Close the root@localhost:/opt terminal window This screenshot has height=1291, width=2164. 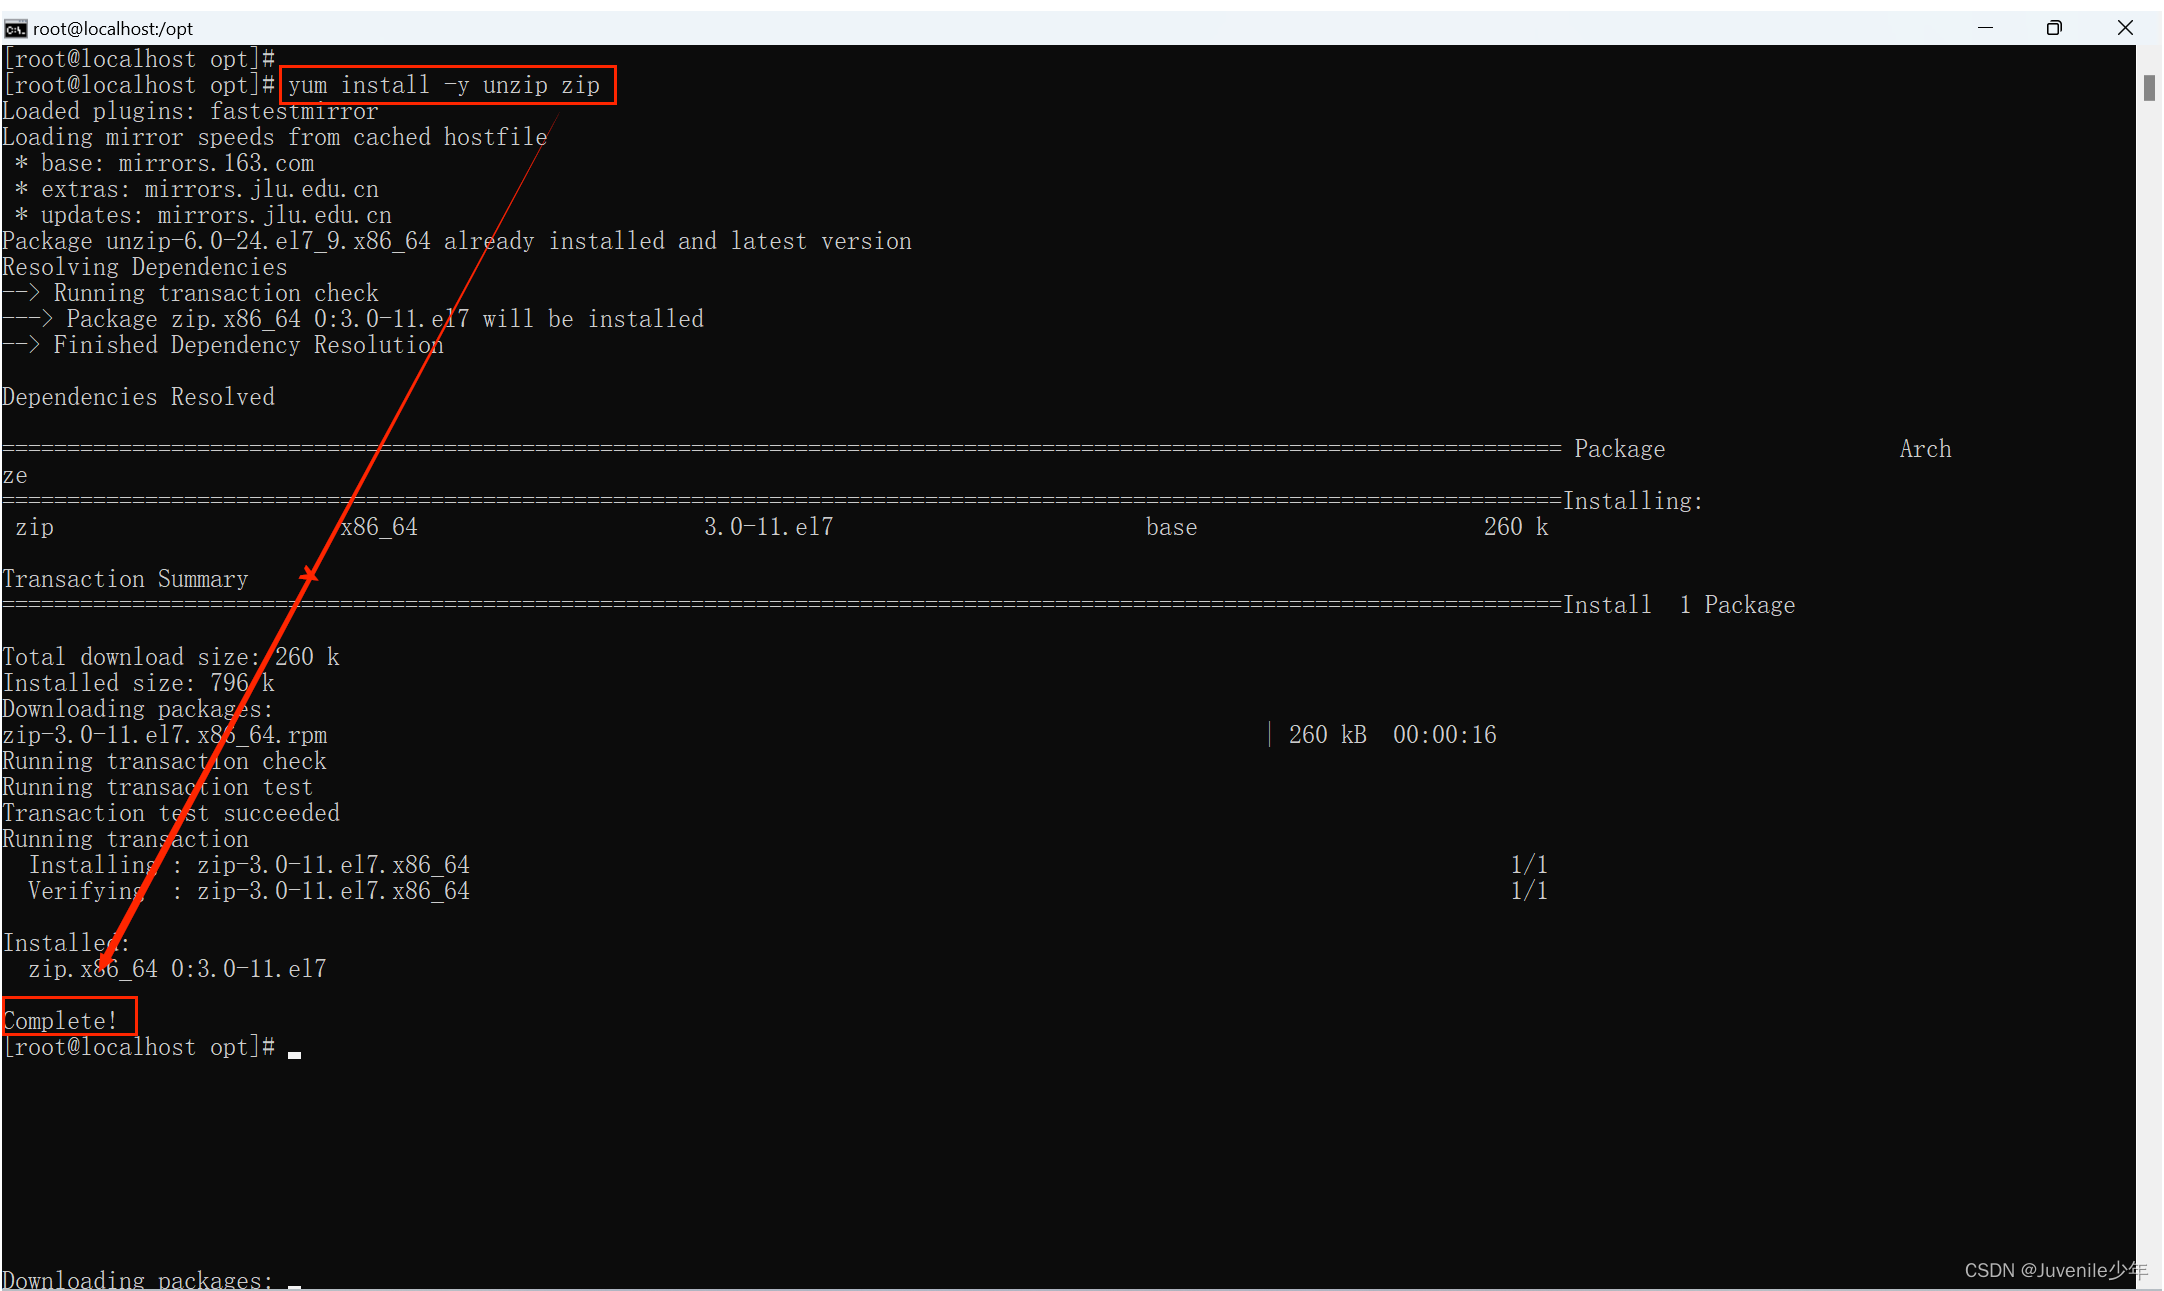coord(2125,28)
